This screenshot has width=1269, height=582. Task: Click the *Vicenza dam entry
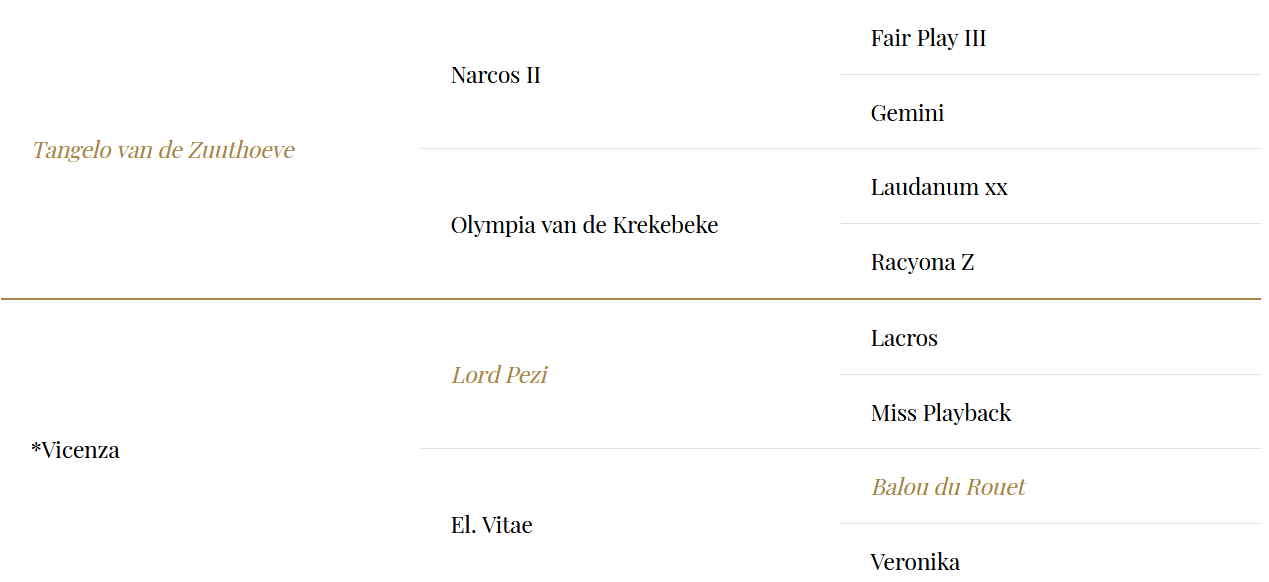[x=75, y=450]
